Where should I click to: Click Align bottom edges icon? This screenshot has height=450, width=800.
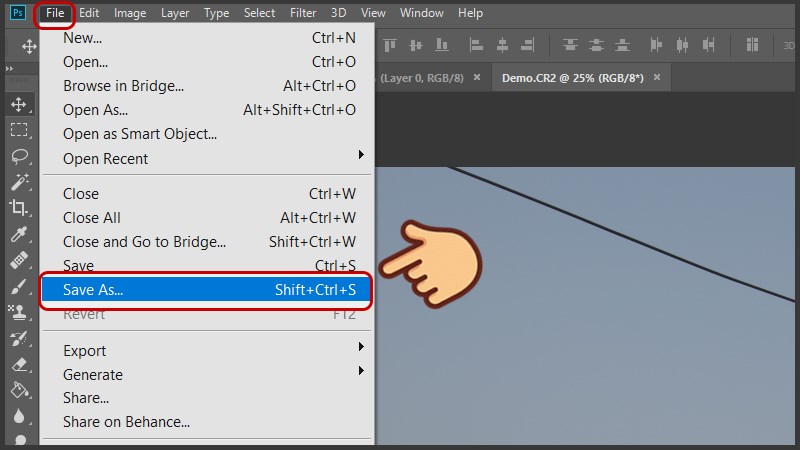click(442, 45)
